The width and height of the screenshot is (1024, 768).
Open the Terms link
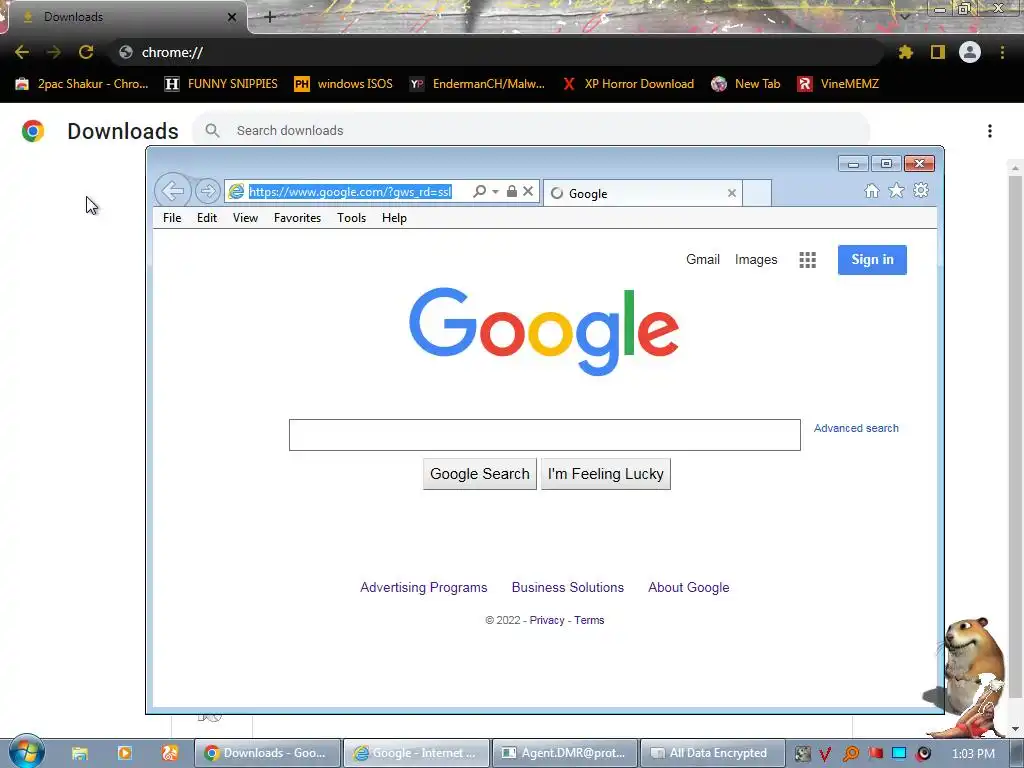click(x=589, y=620)
